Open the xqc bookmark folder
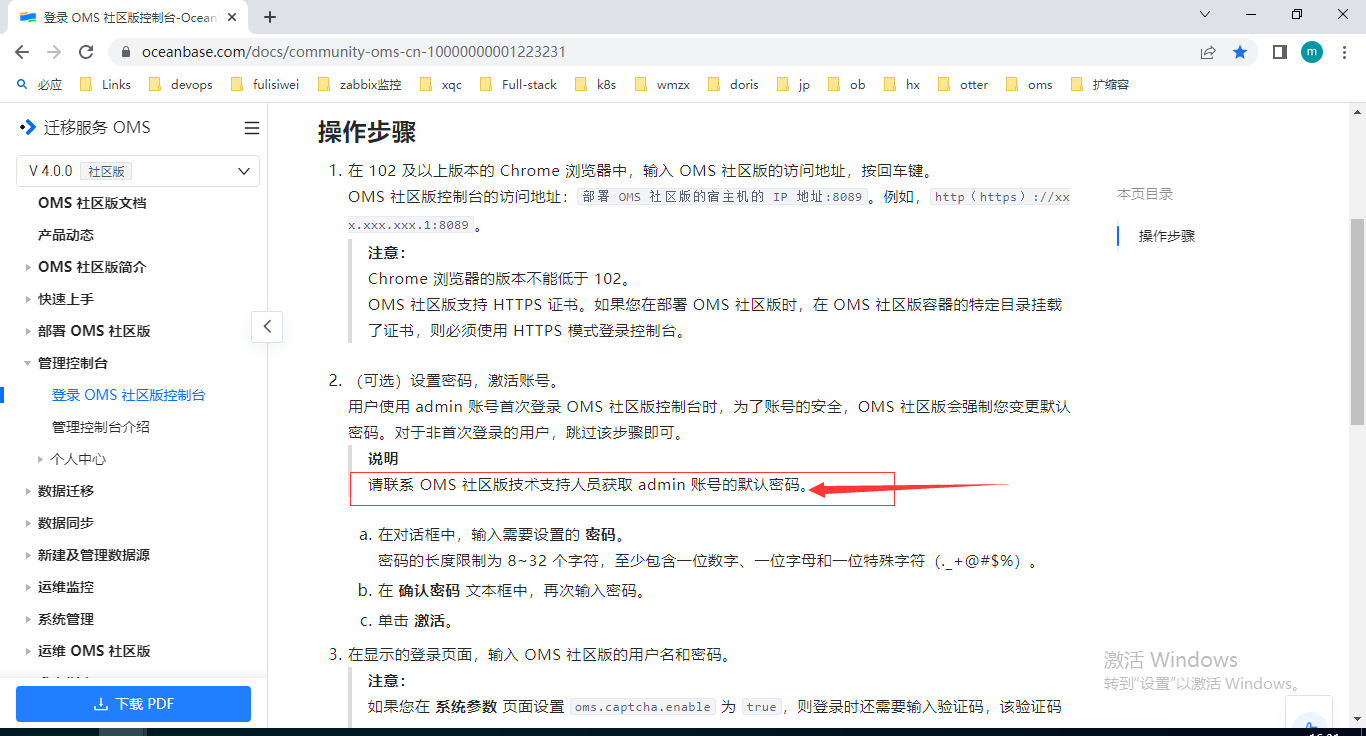The width and height of the screenshot is (1366, 736). (x=441, y=84)
